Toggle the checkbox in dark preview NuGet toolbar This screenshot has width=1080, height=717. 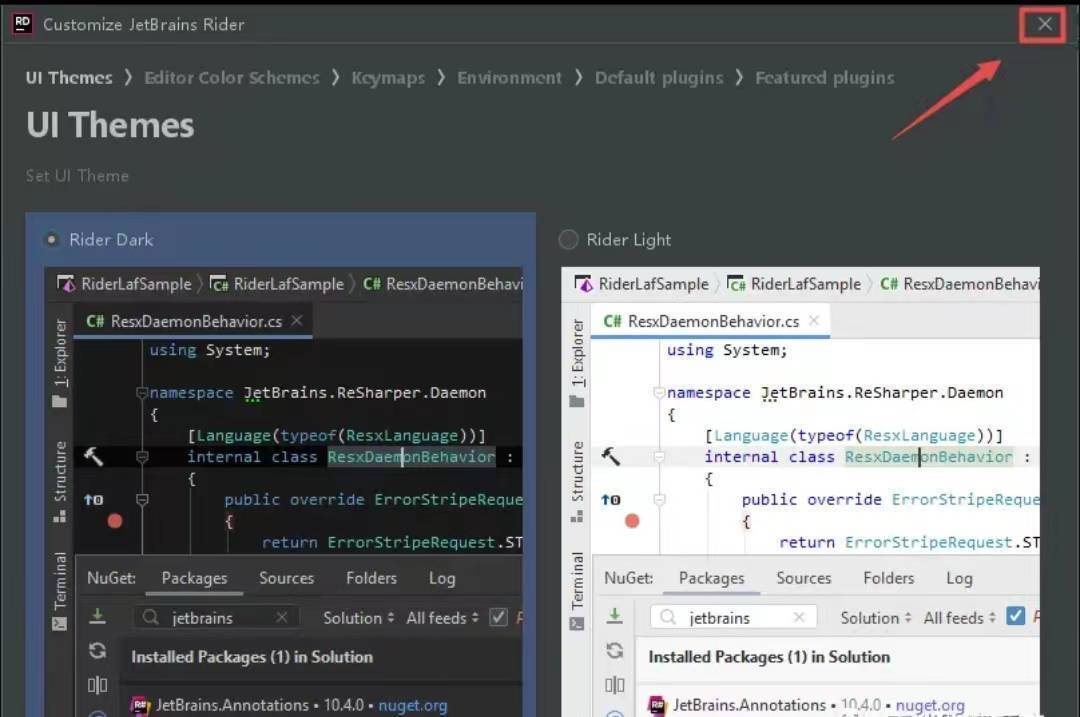pyautogui.click(x=498, y=617)
